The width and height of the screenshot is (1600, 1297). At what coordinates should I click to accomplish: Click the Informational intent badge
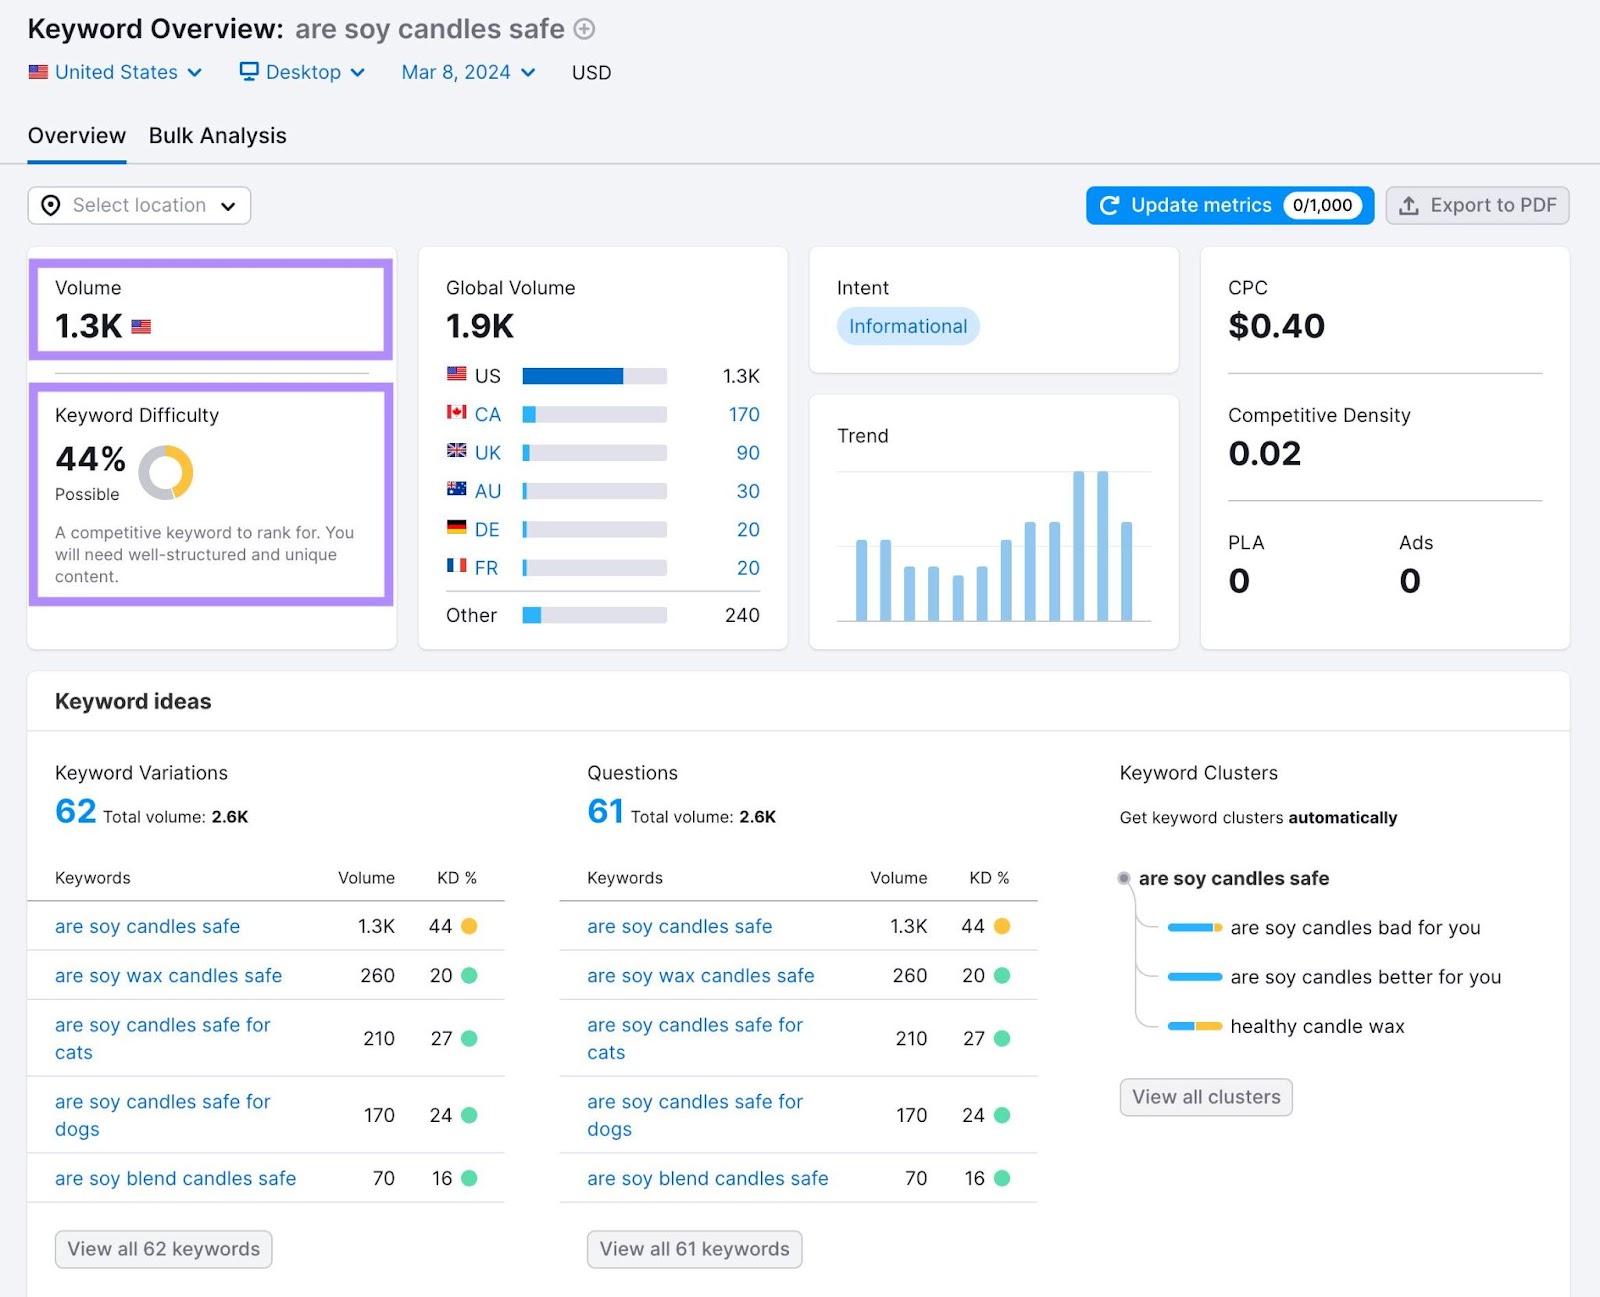(x=908, y=326)
